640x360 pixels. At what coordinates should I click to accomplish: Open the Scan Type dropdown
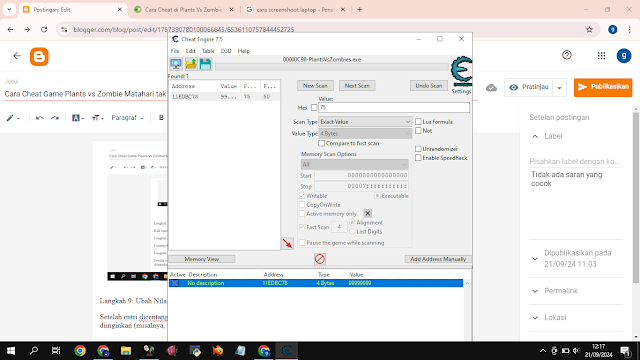[365, 122]
